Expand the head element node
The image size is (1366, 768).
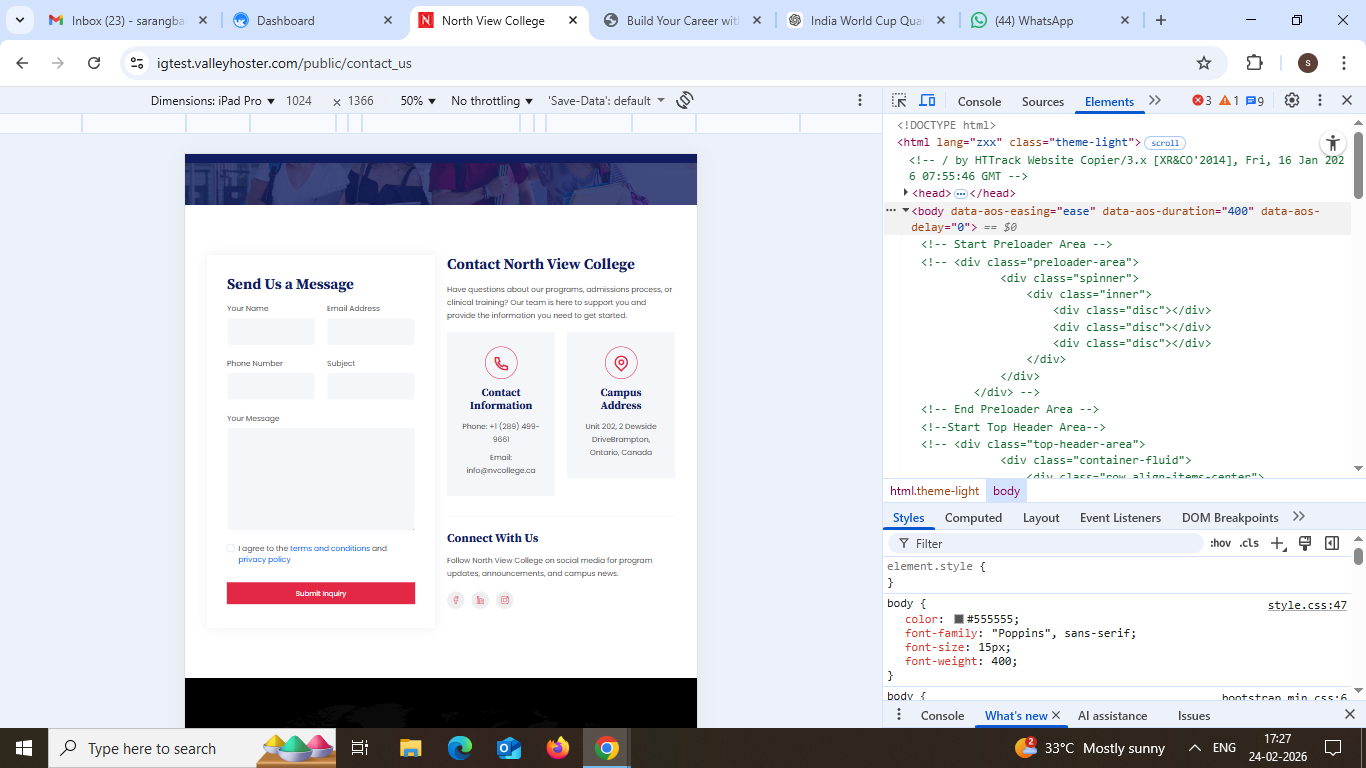(x=906, y=193)
